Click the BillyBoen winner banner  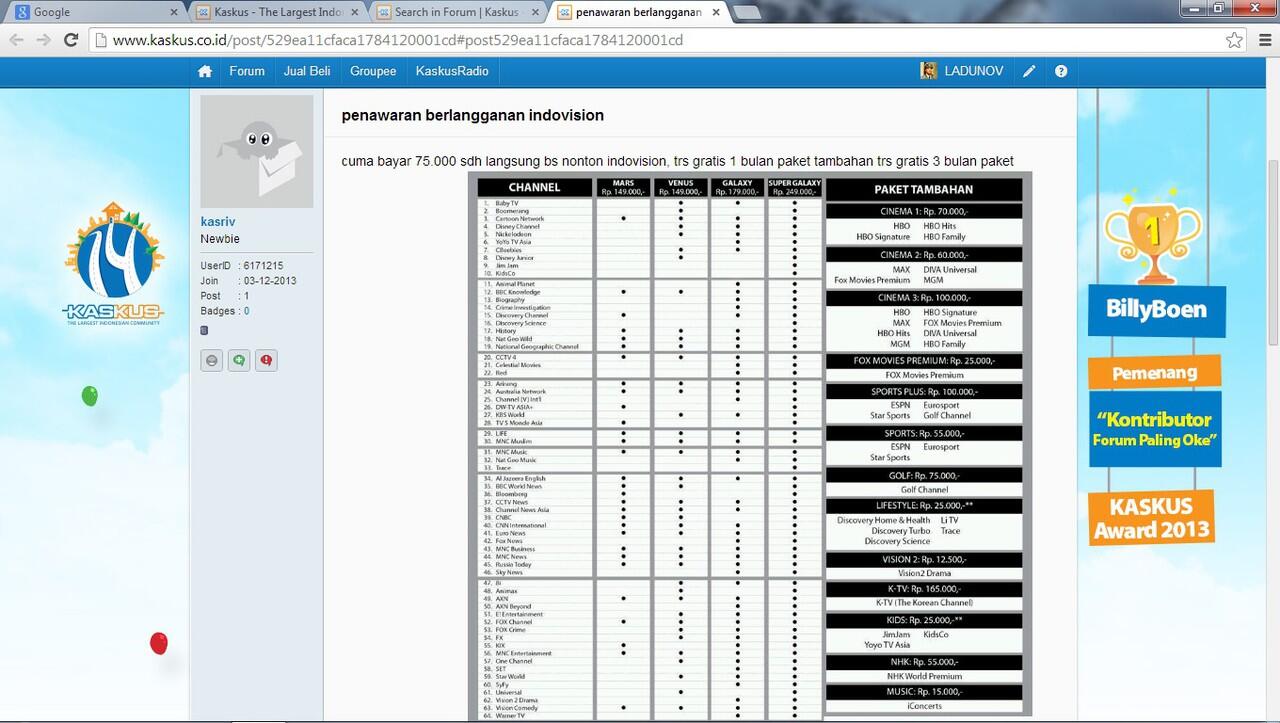coord(1156,309)
